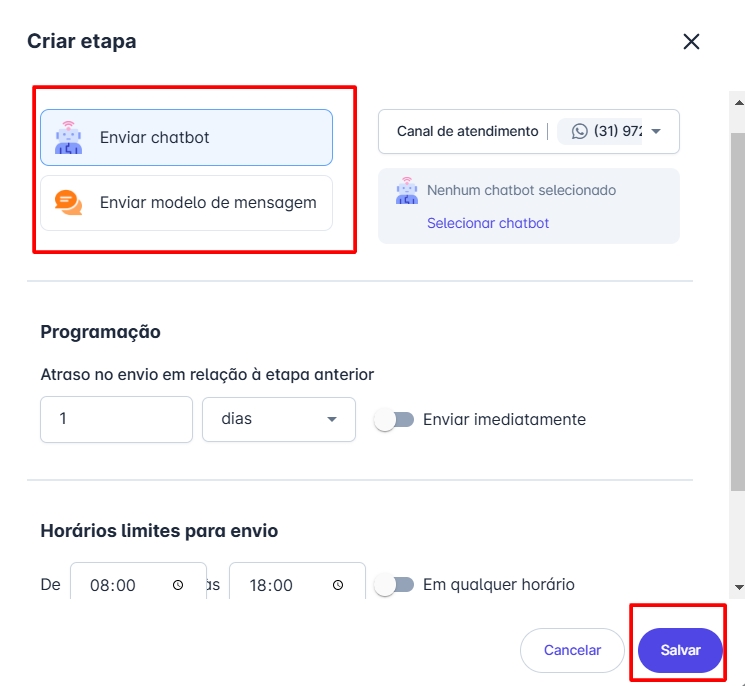745x686 pixels.
Task: Click the 08:00 start time field
Action: click(x=115, y=585)
